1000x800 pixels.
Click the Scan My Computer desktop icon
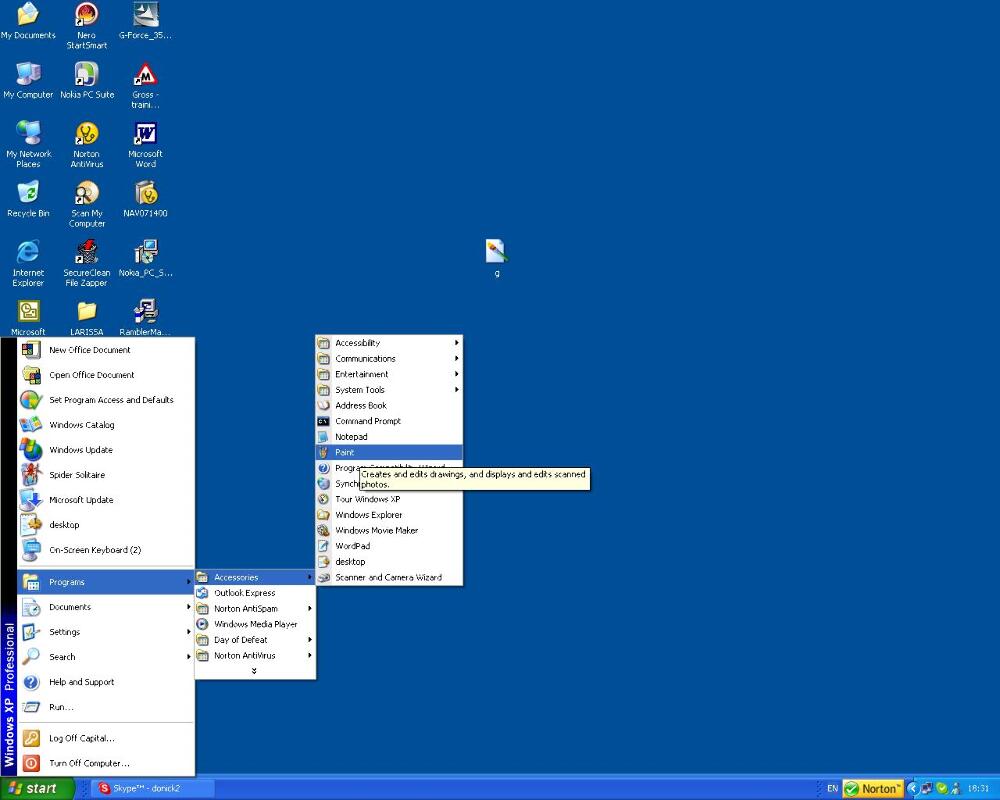click(87, 204)
